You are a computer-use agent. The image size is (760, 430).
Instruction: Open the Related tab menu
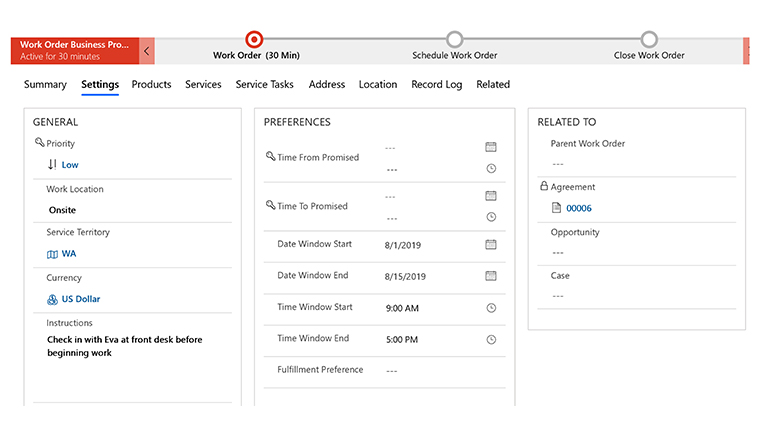click(492, 85)
